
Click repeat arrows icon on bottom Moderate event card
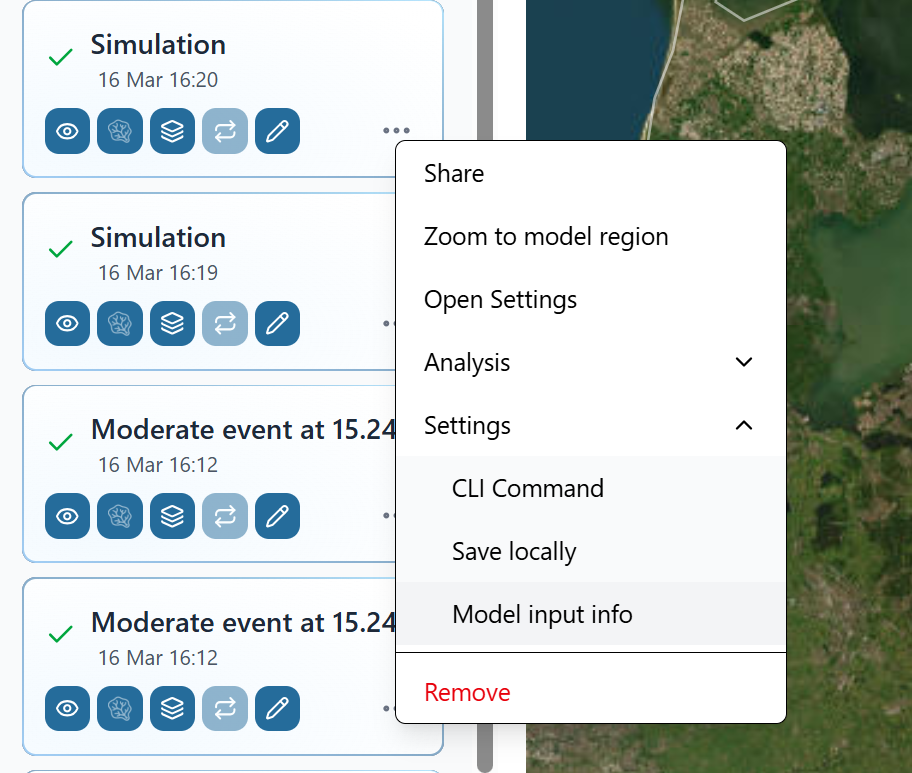click(225, 709)
